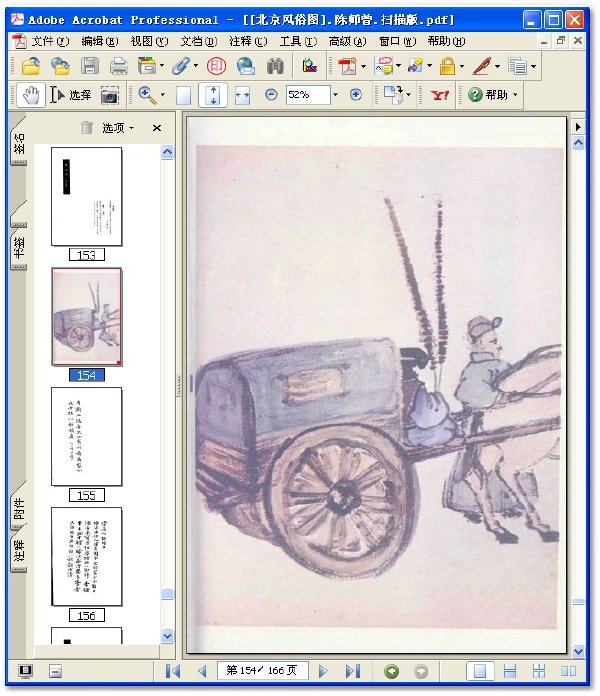The height and width of the screenshot is (696, 600).
Task: Open the 注释 (Comments) menu
Action: pos(248,41)
